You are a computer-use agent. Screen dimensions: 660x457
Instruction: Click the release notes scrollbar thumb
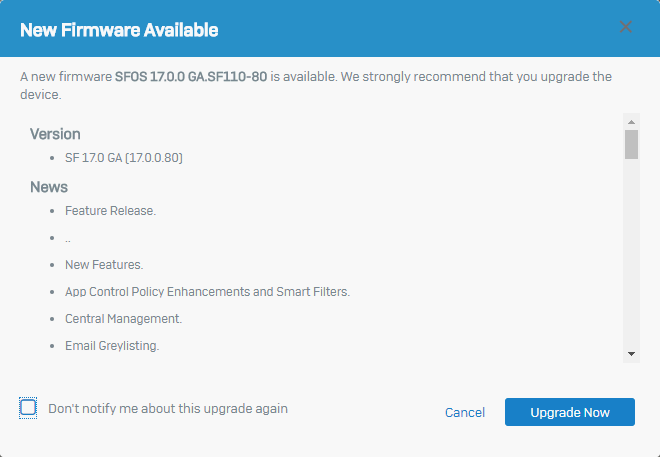point(631,144)
